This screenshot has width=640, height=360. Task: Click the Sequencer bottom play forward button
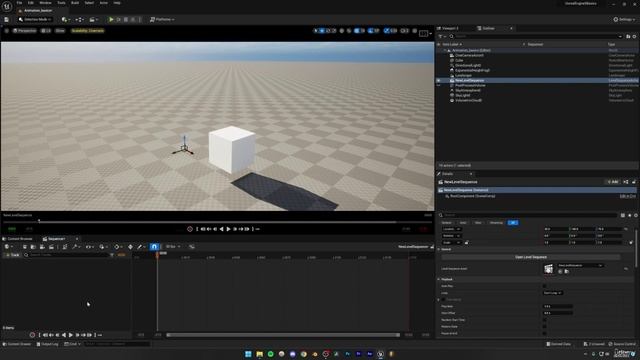71,335
